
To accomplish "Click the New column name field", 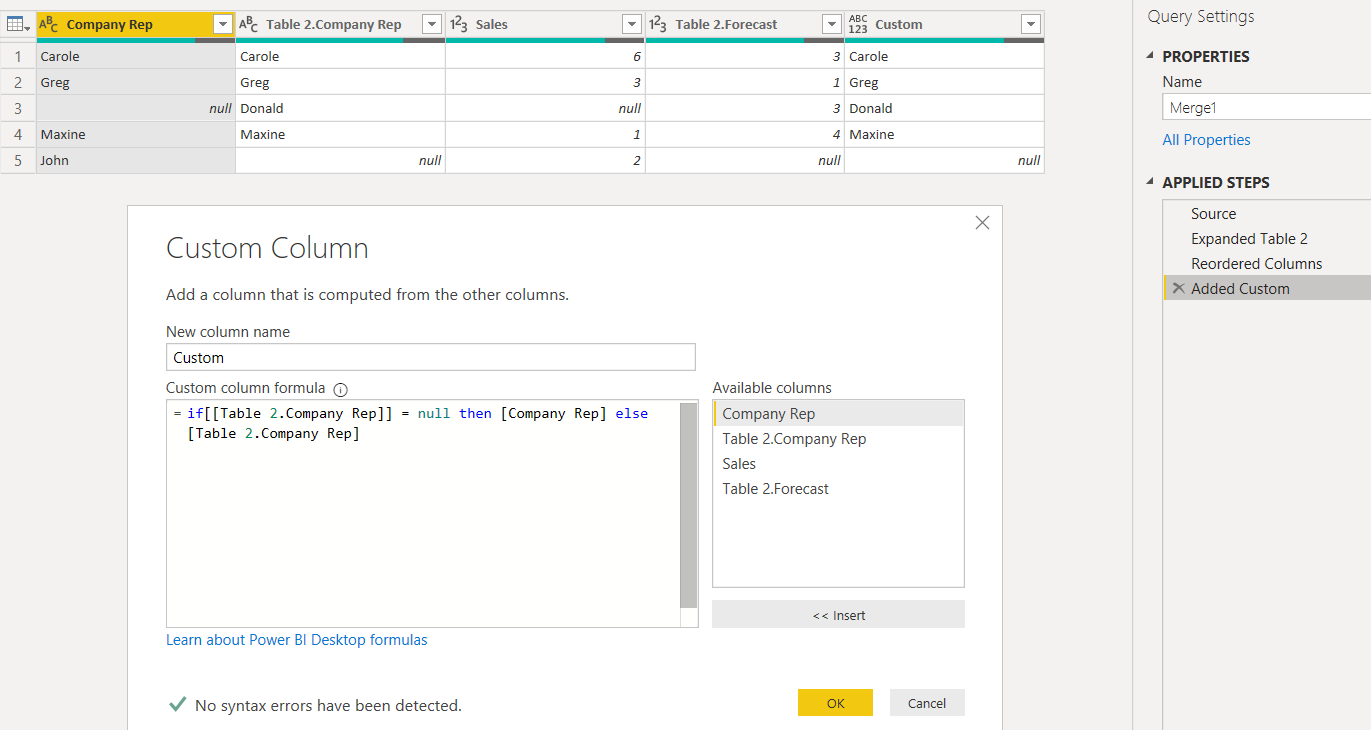I will pos(430,357).
